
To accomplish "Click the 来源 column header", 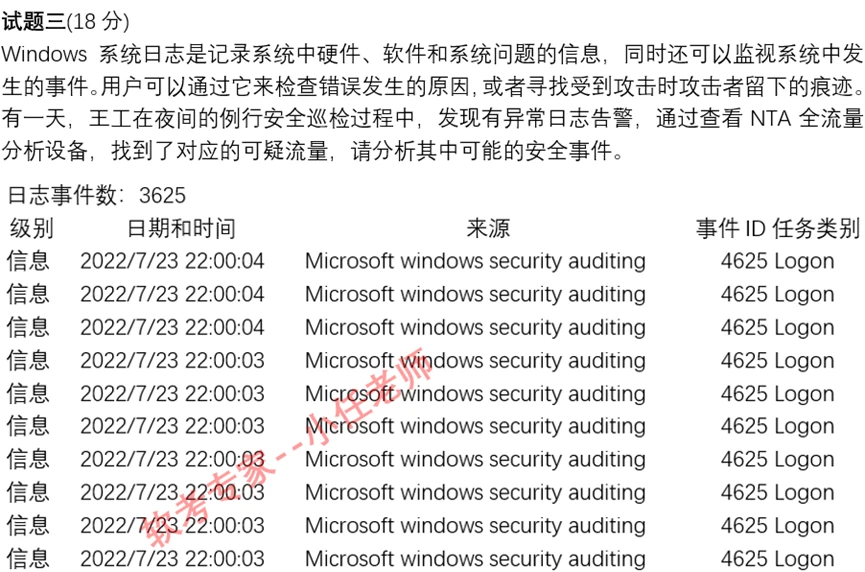I will tap(488, 228).
